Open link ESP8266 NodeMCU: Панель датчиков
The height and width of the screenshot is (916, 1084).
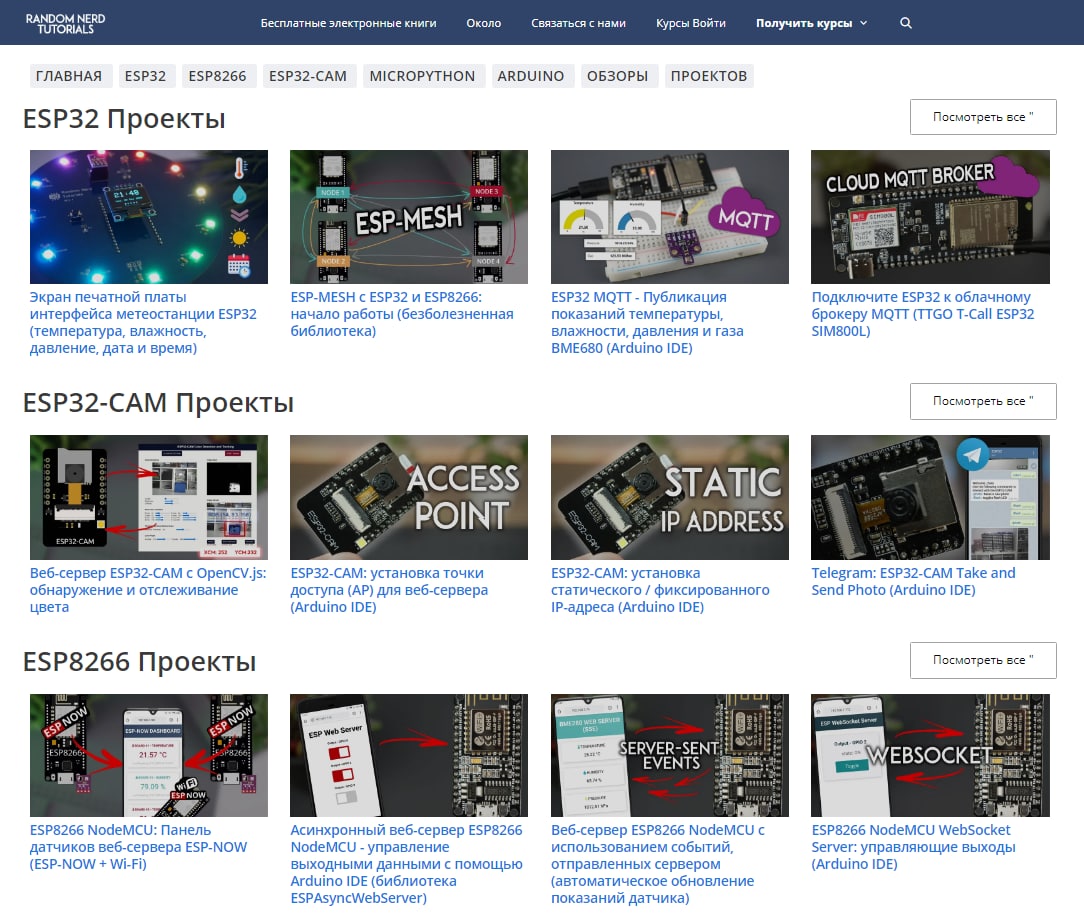[138, 847]
